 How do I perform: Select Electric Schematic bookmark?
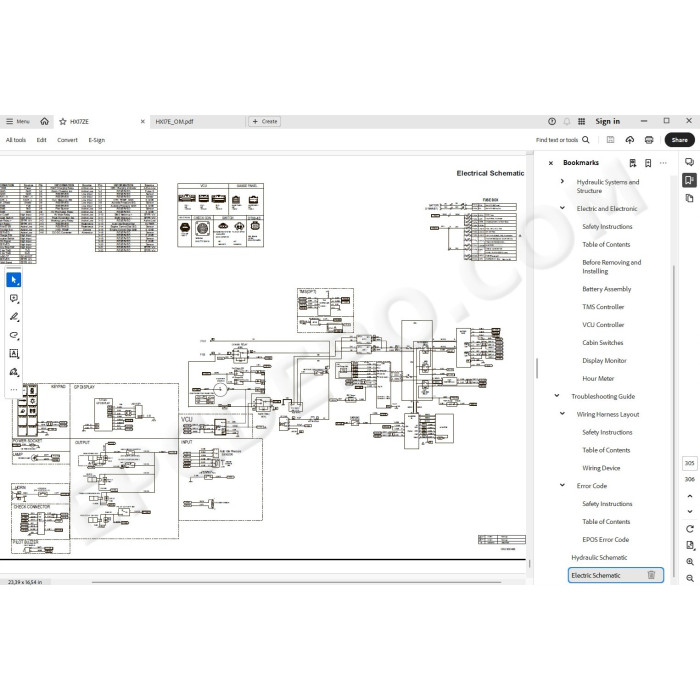pyautogui.click(x=596, y=575)
